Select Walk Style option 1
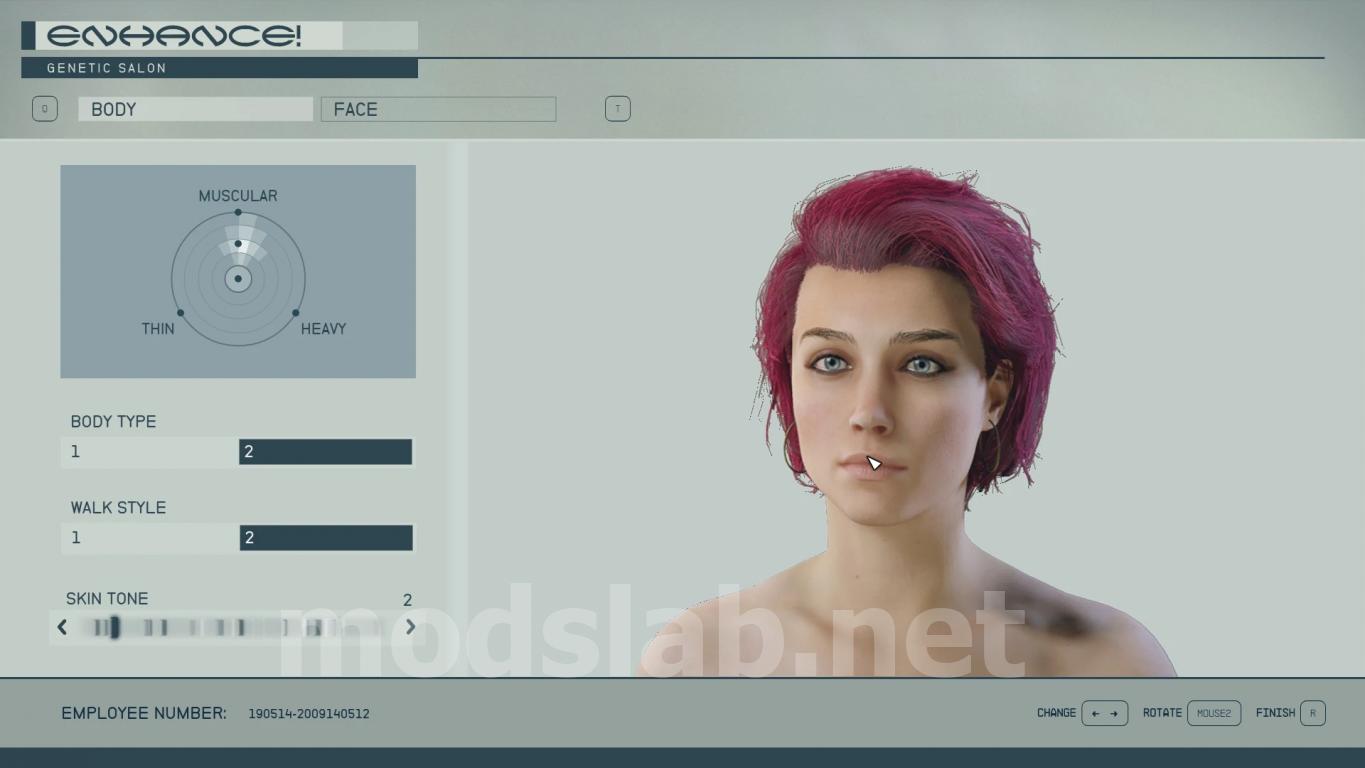 (149, 538)
